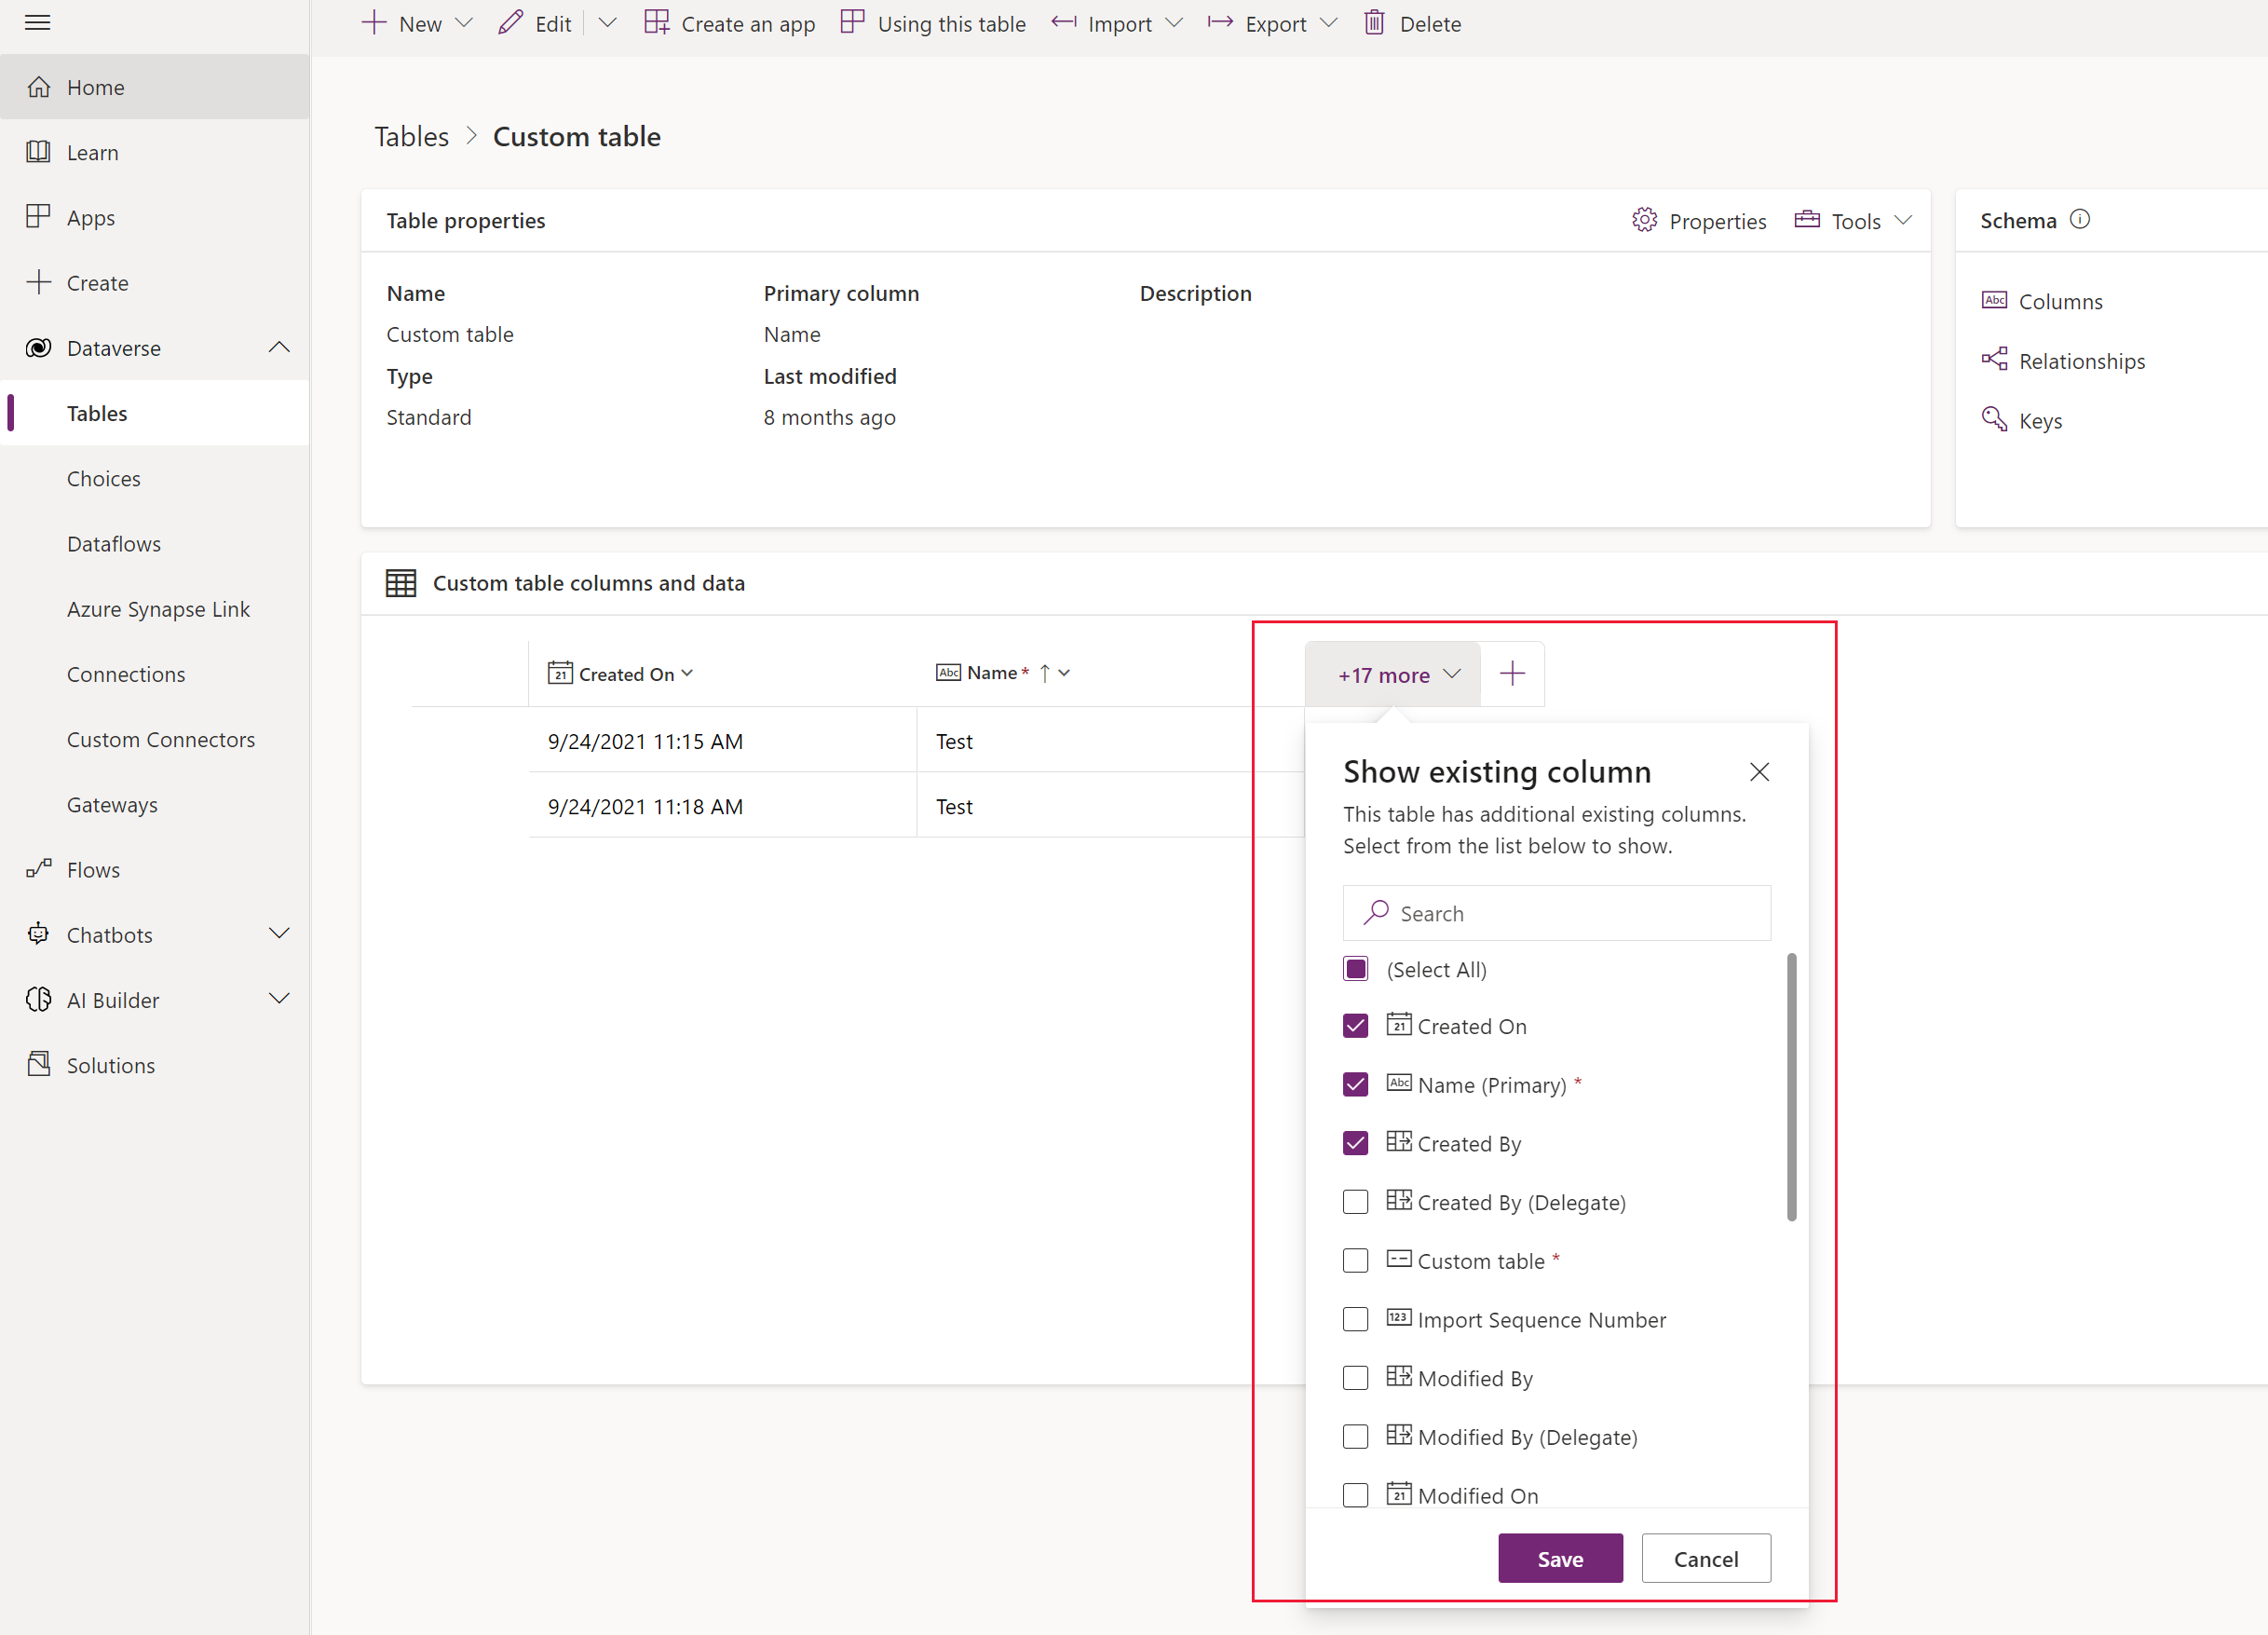Expand the +17 more columns dropdown

1392,674
